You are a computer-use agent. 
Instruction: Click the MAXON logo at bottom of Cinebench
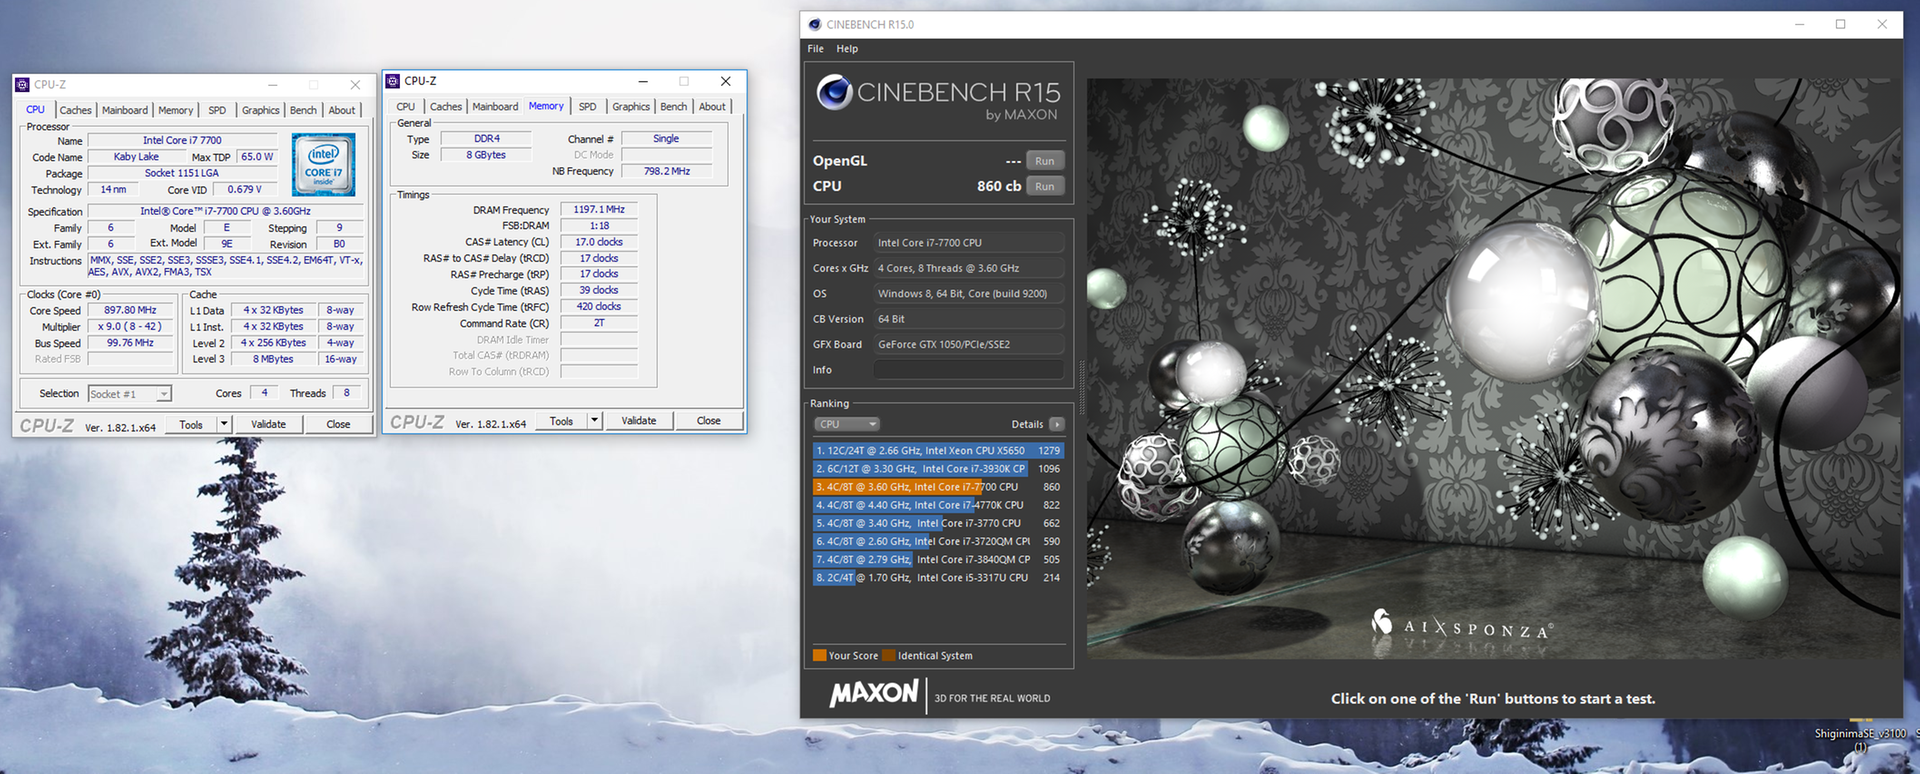coord(874,693)
